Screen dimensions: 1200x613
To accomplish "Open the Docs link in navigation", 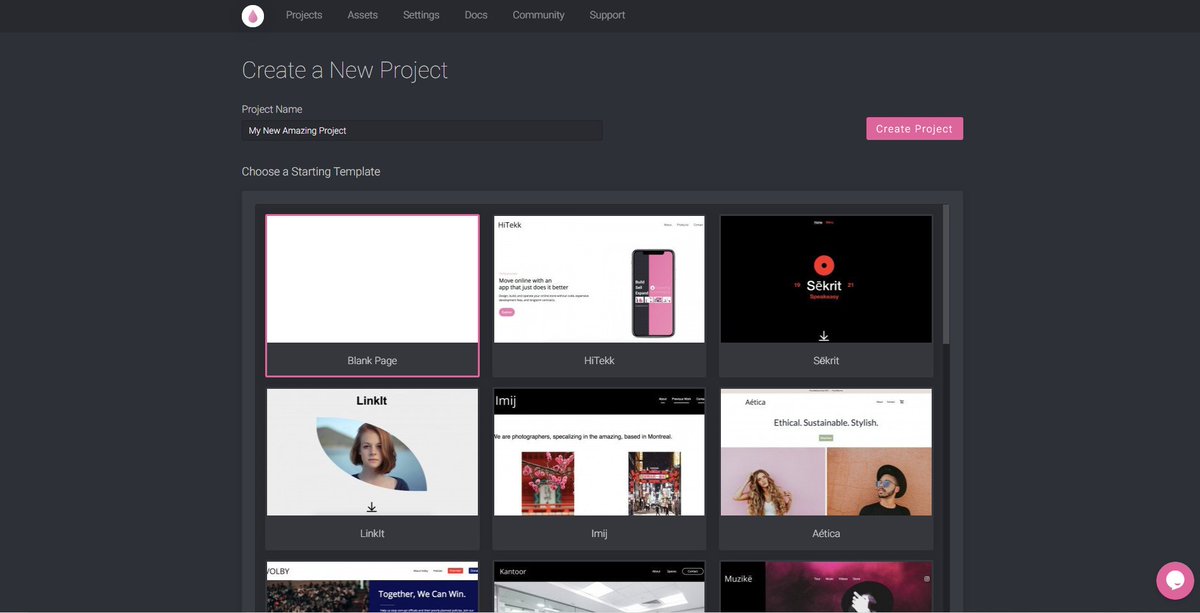I will 476,15.
